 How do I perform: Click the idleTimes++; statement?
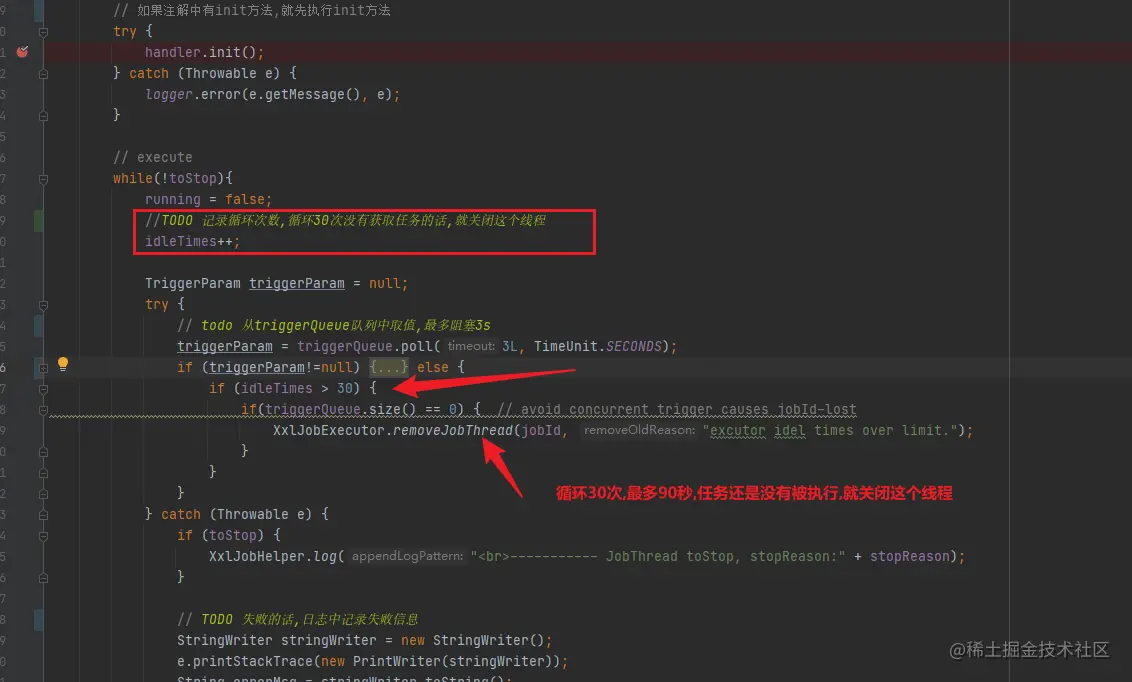[x=192, y=241]
